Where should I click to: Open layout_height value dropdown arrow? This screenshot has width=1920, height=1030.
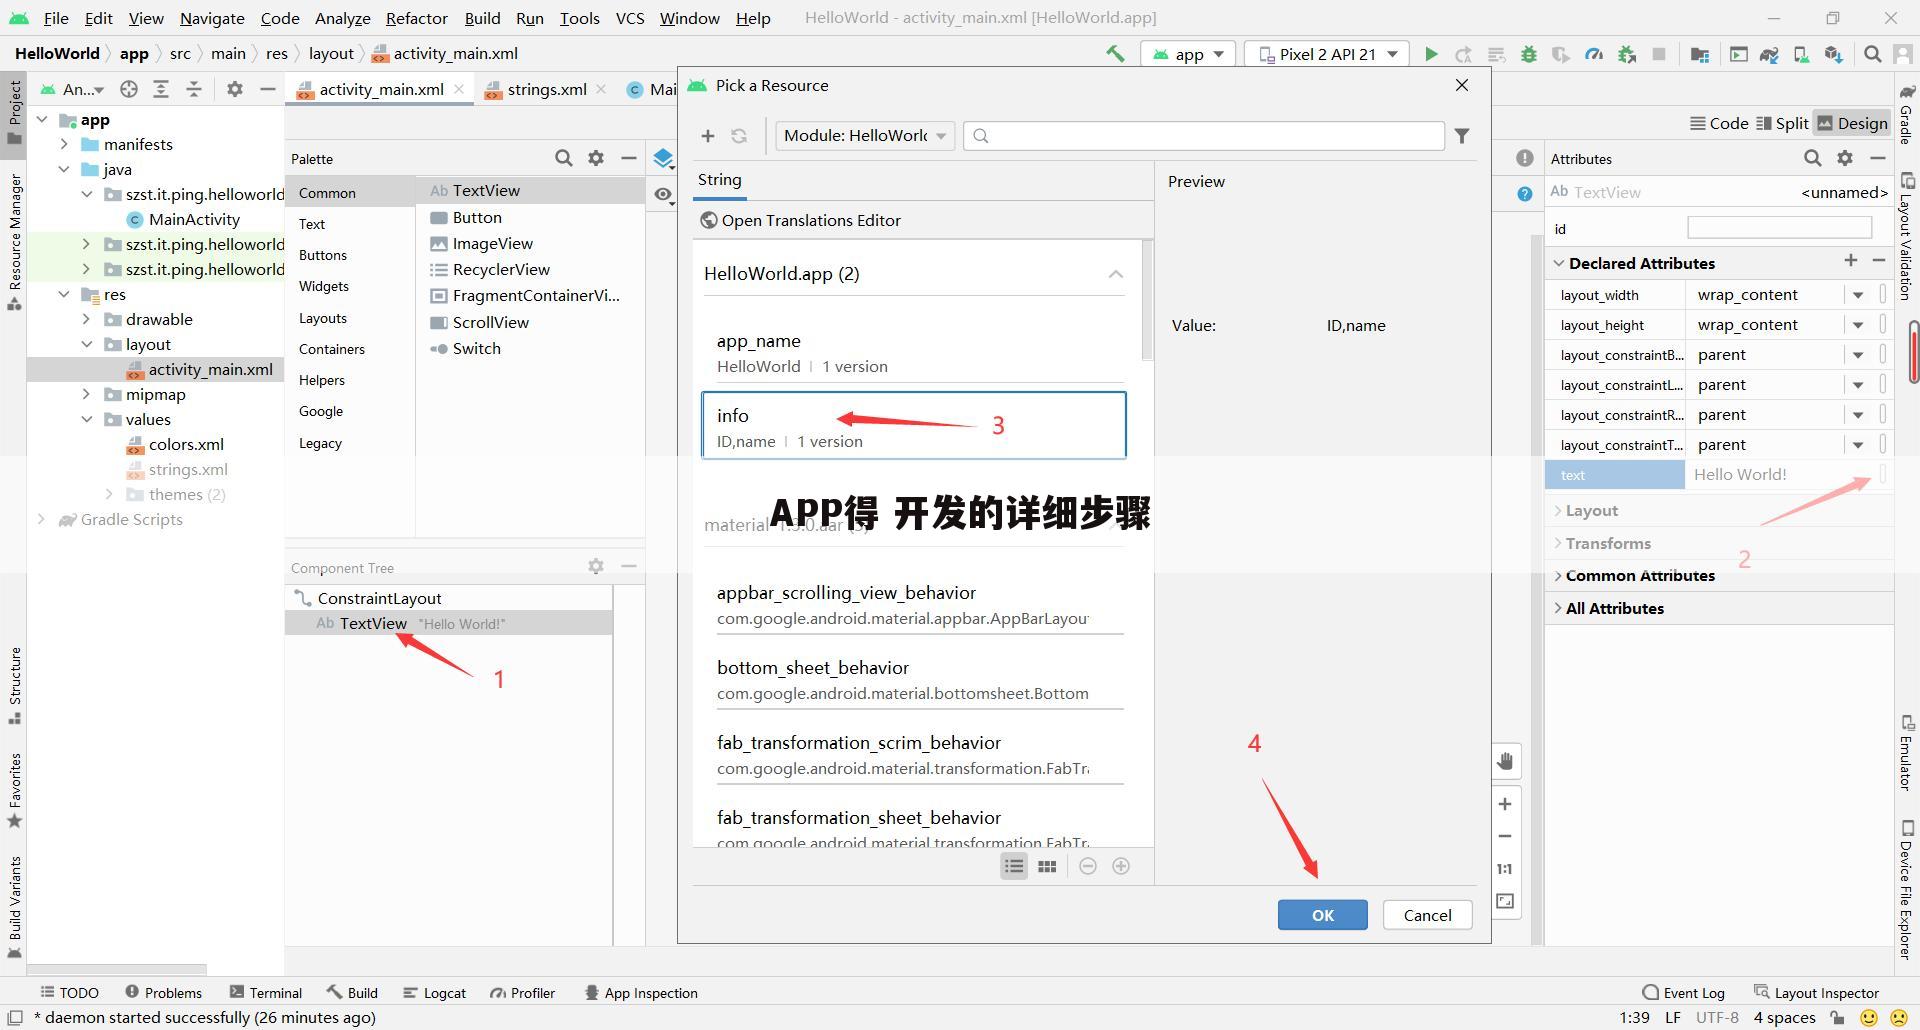(1858, 325)
